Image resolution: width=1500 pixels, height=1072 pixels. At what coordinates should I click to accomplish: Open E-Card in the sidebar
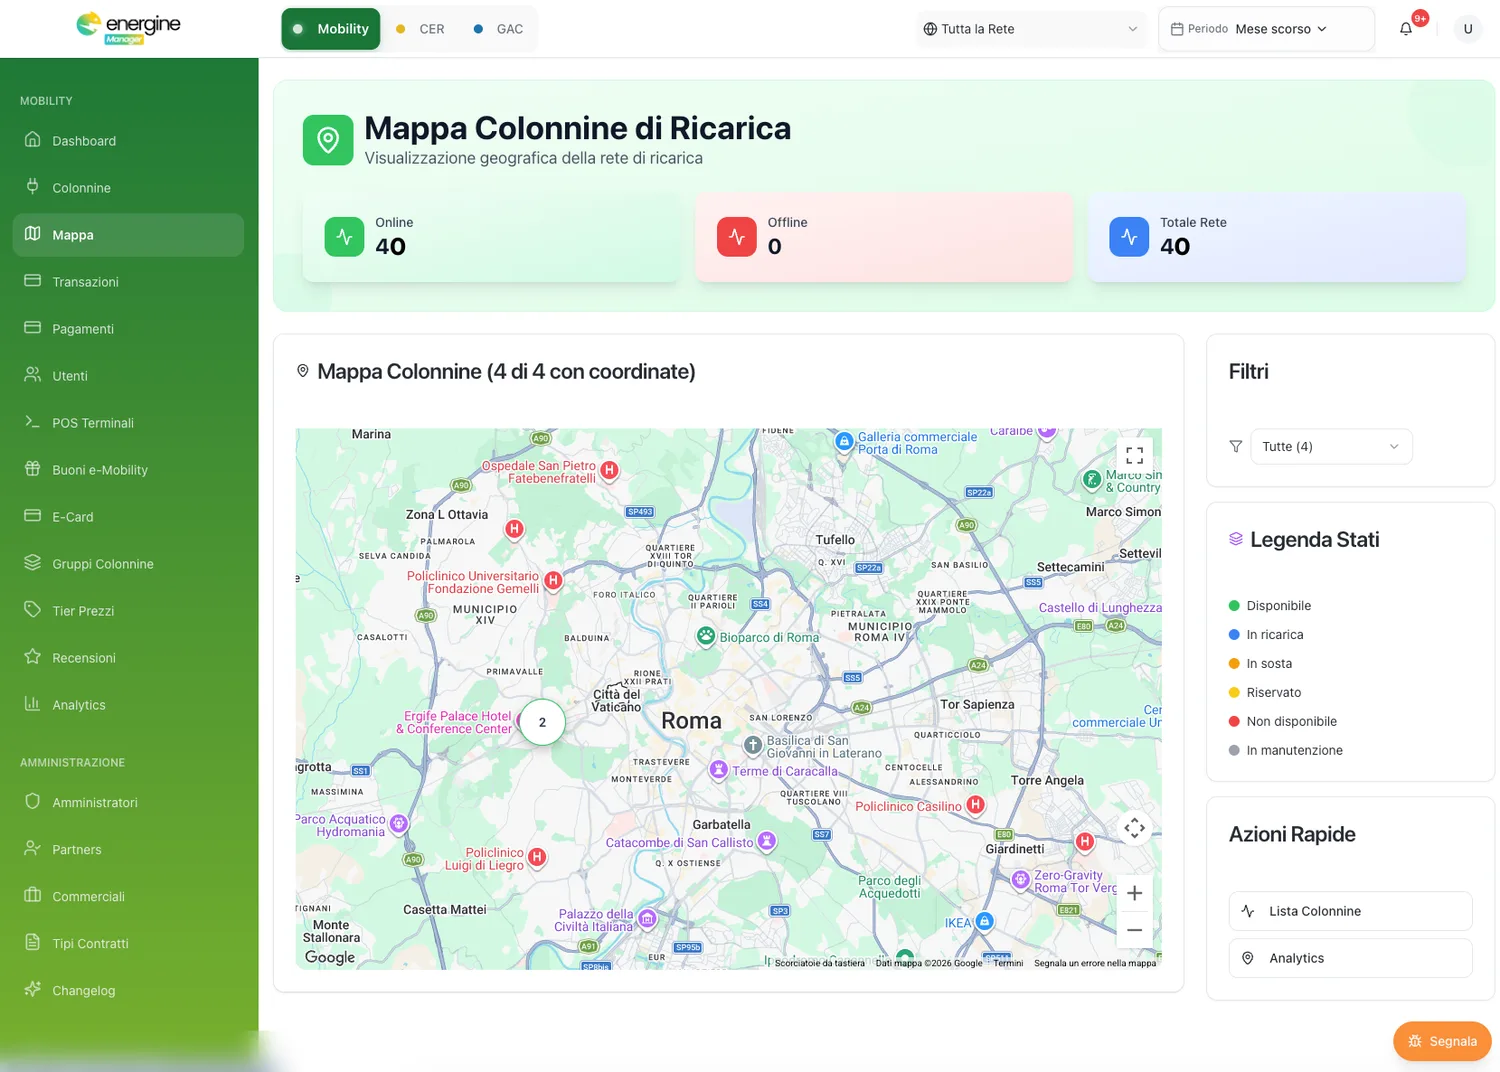[x=128, y=517]
